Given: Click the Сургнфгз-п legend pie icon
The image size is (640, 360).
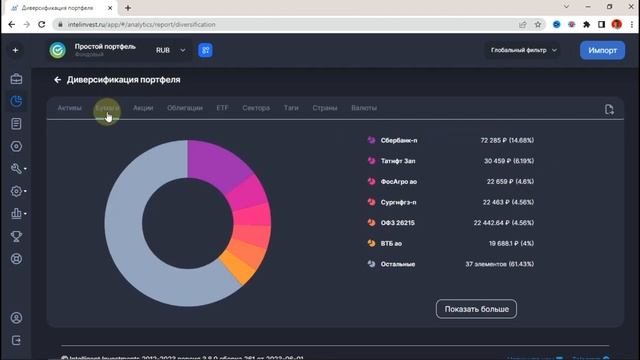Looking at the screenshot, I should coord(371,202).
